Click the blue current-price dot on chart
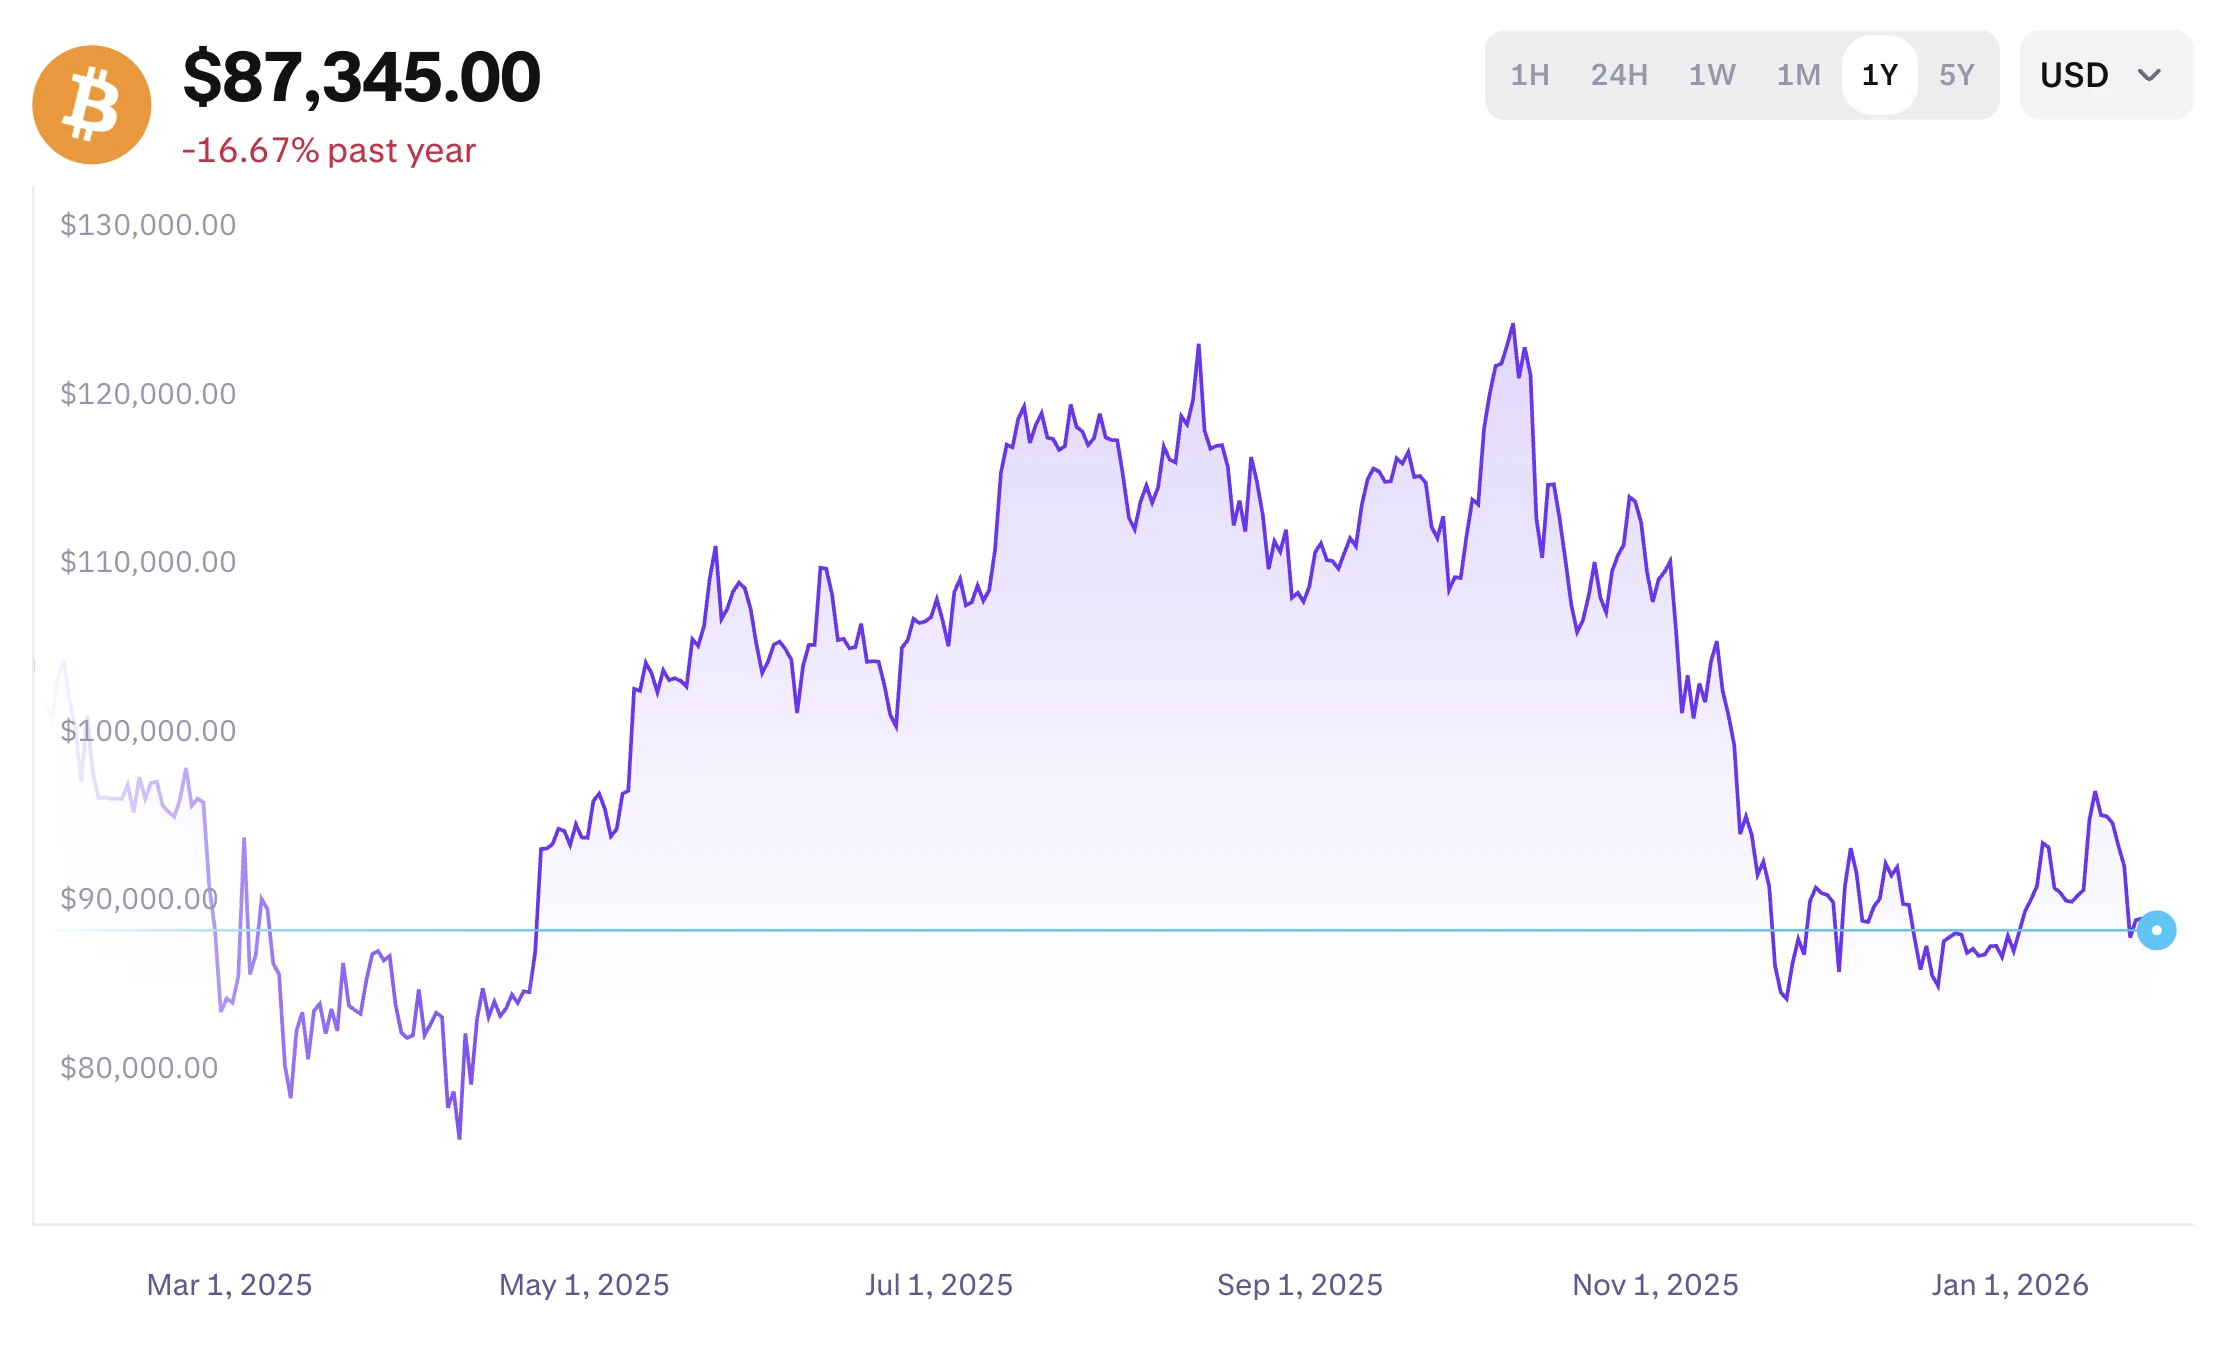This screenshot has height=1350, width=2218. [2156, 930]
